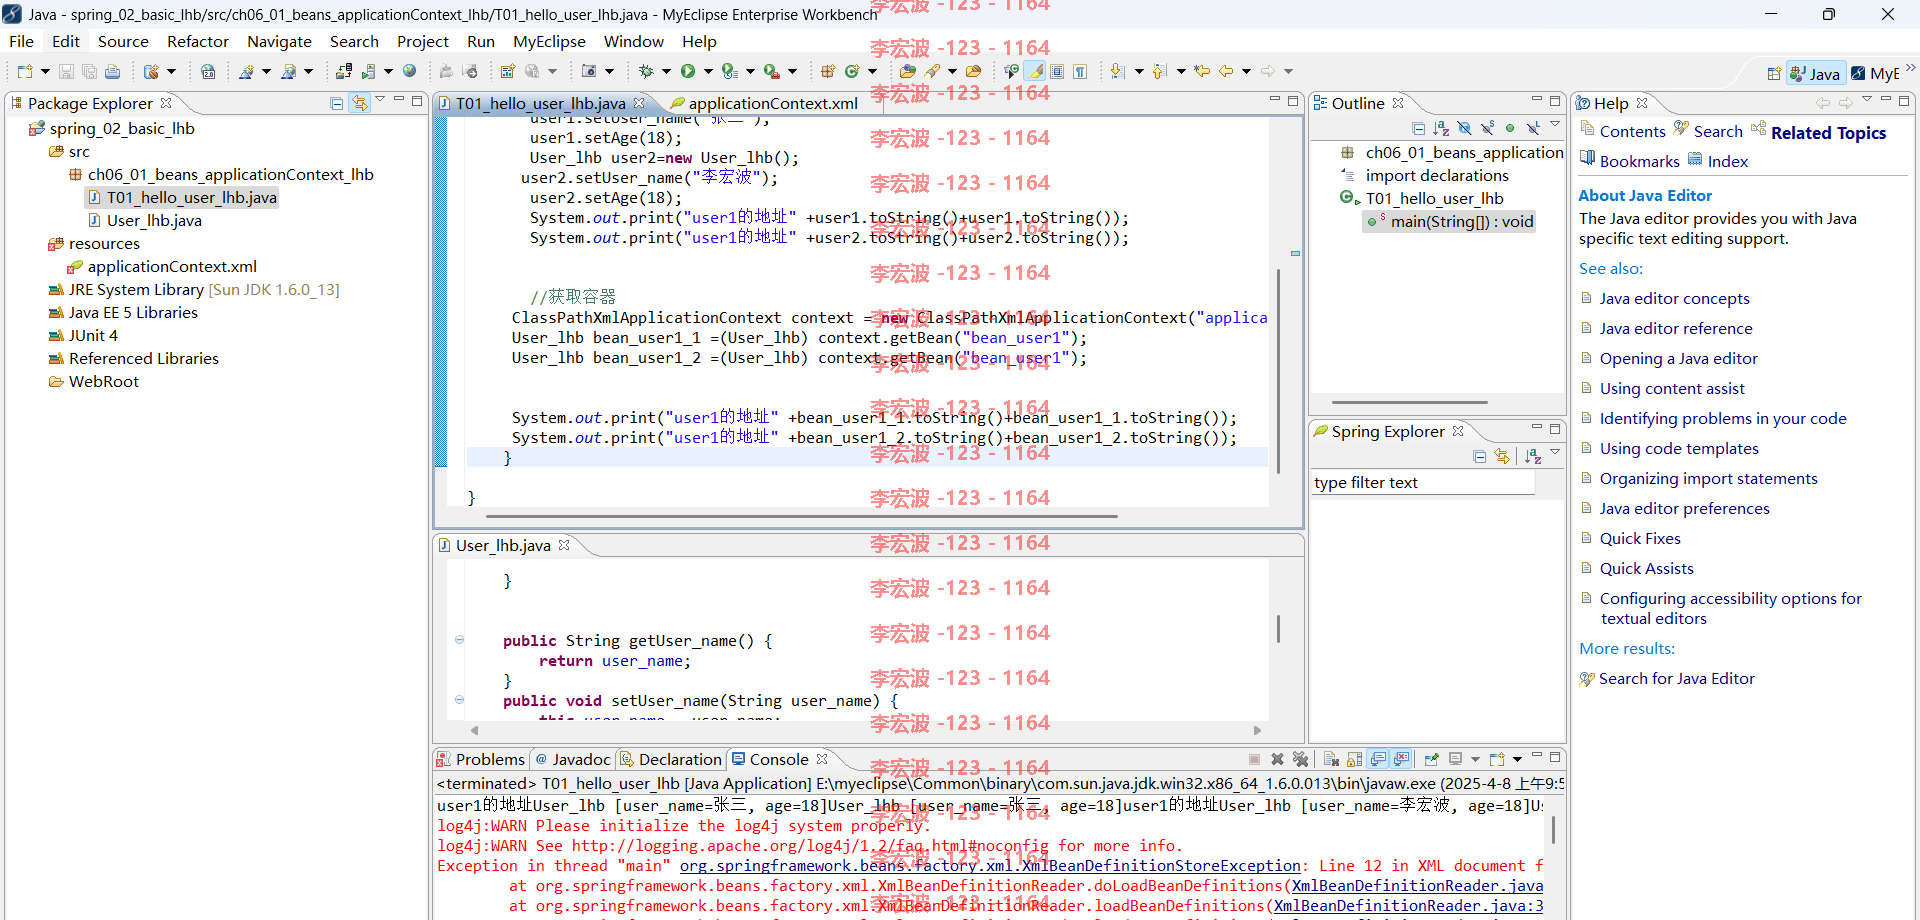This screenshot has width=1920, height=920.
Task: Switch to applicationContext.xml editor tab
Action: [x=763, y=103]
